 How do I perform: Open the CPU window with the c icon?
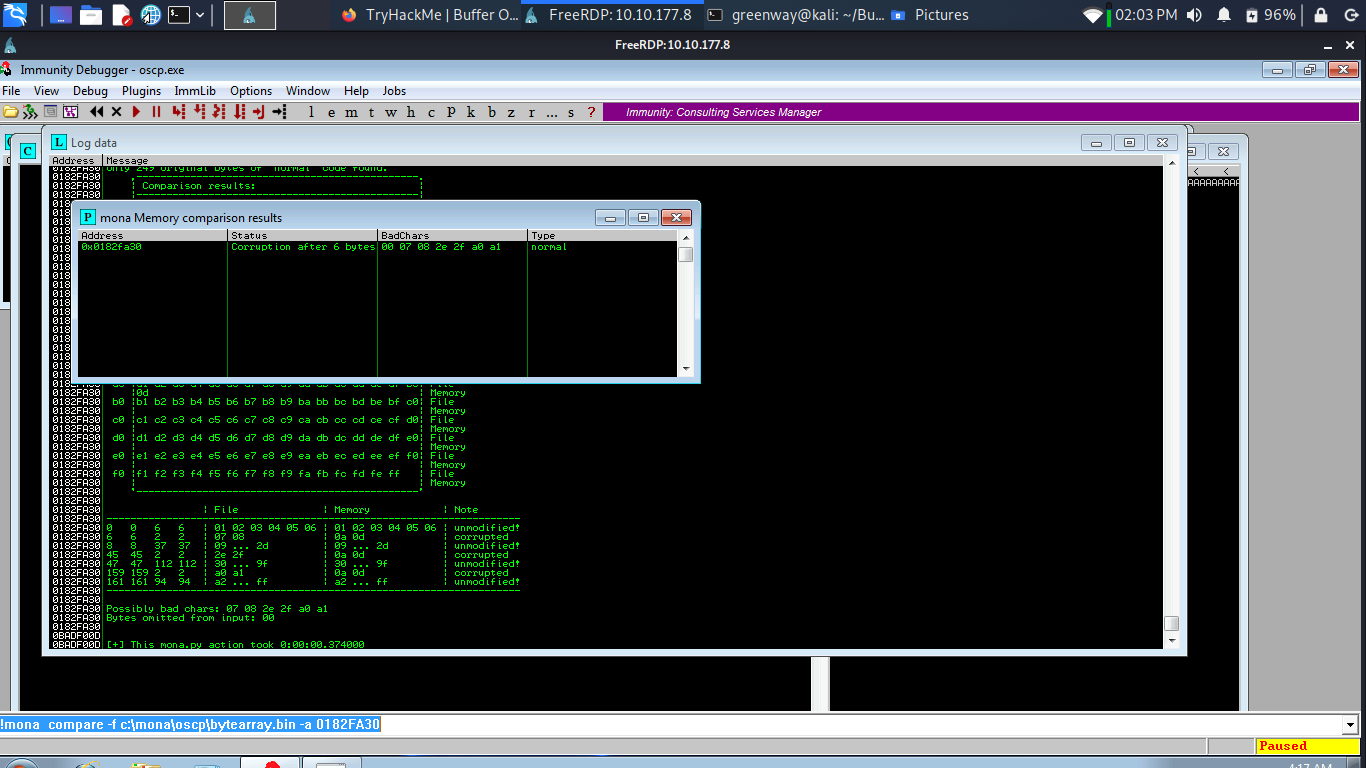pos(430,112)
